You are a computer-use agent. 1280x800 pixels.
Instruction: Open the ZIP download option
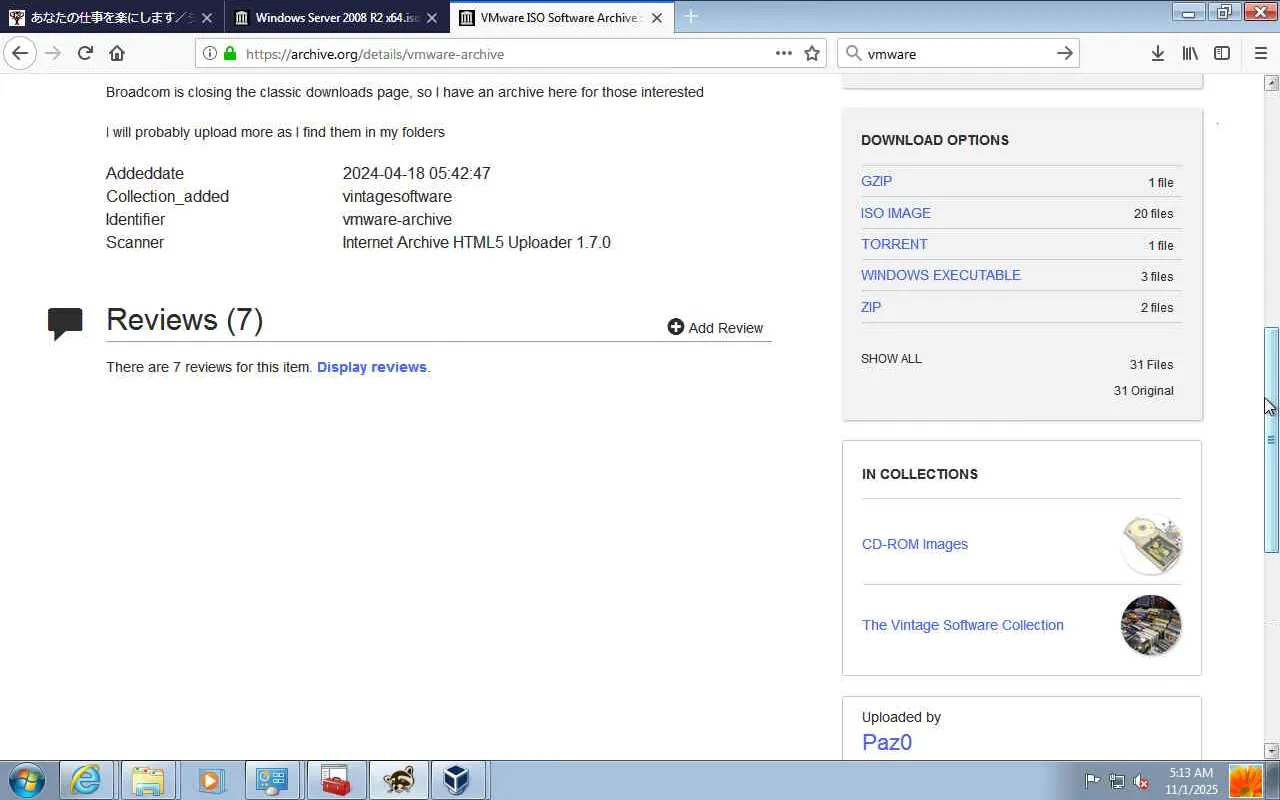[x=871, y=307]
